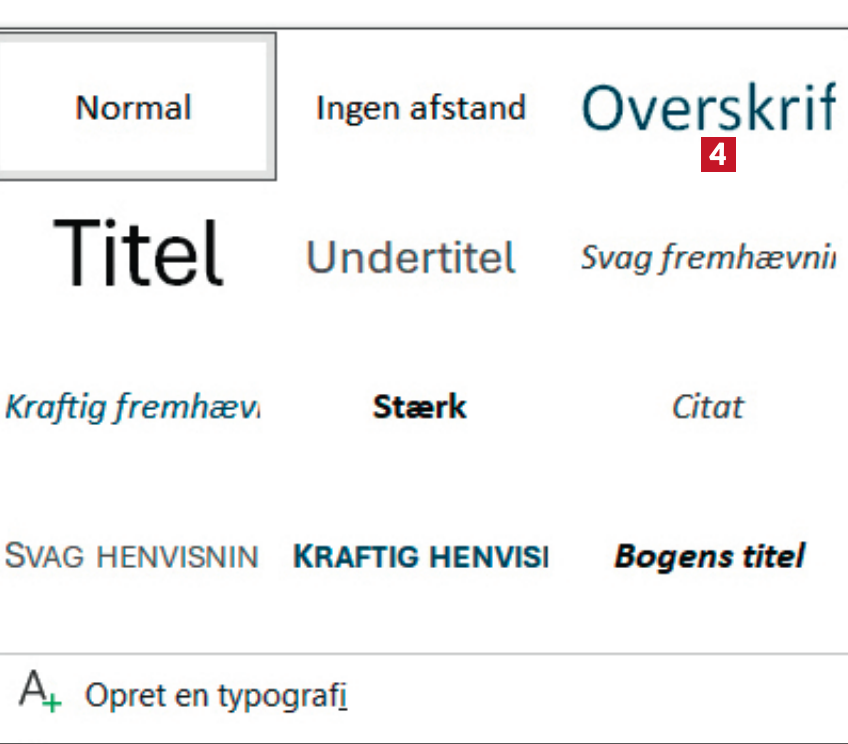Pick the gray small-caps reference style
This screenshot has height=744, width=848.
tap(132, 556)
